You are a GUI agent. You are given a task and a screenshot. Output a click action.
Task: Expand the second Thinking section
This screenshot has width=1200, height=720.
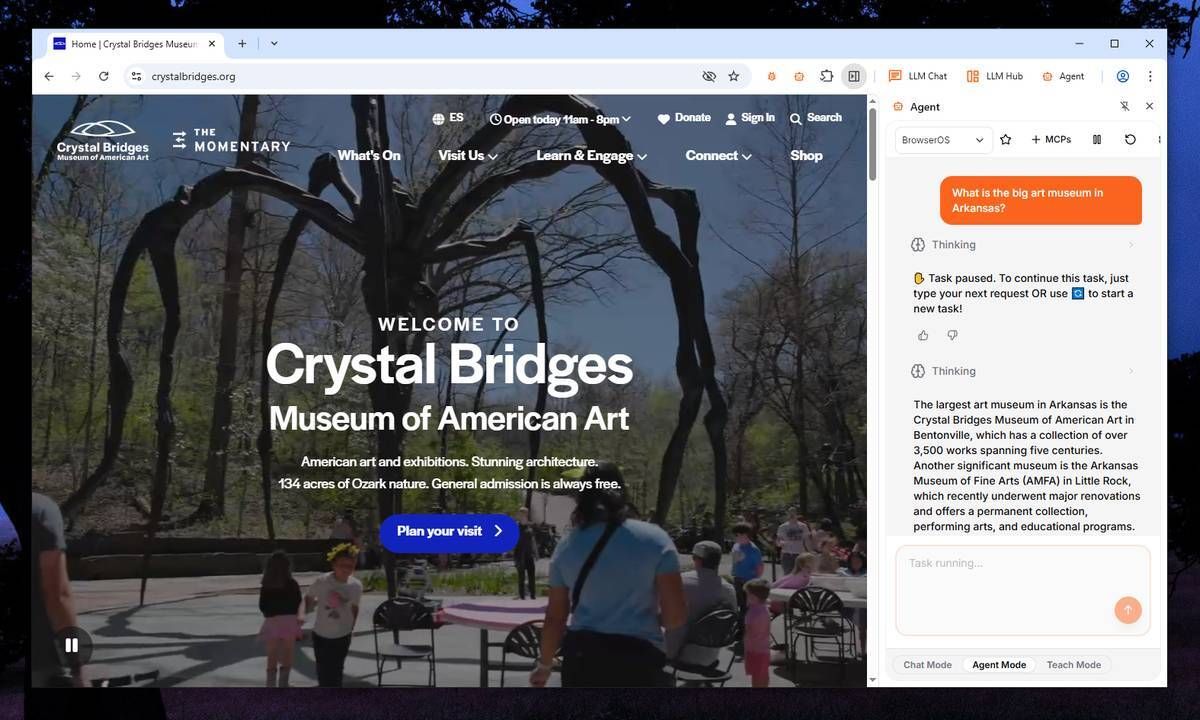(x=1023, y=371)
